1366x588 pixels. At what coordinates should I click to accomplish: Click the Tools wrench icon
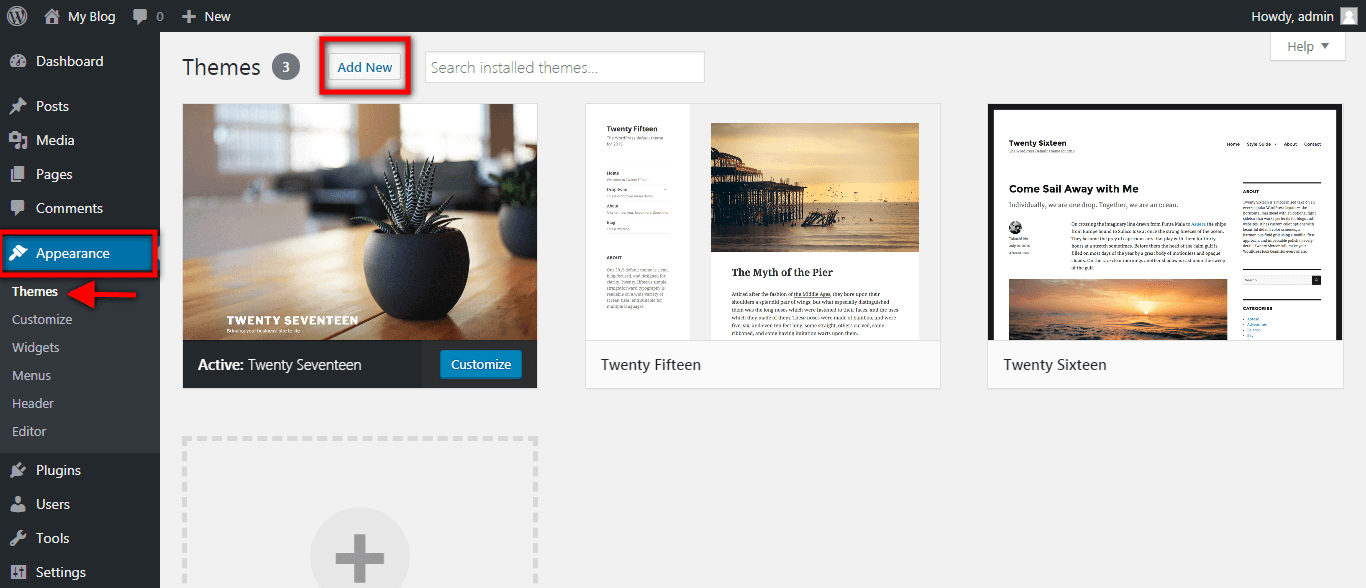[18, 538]
